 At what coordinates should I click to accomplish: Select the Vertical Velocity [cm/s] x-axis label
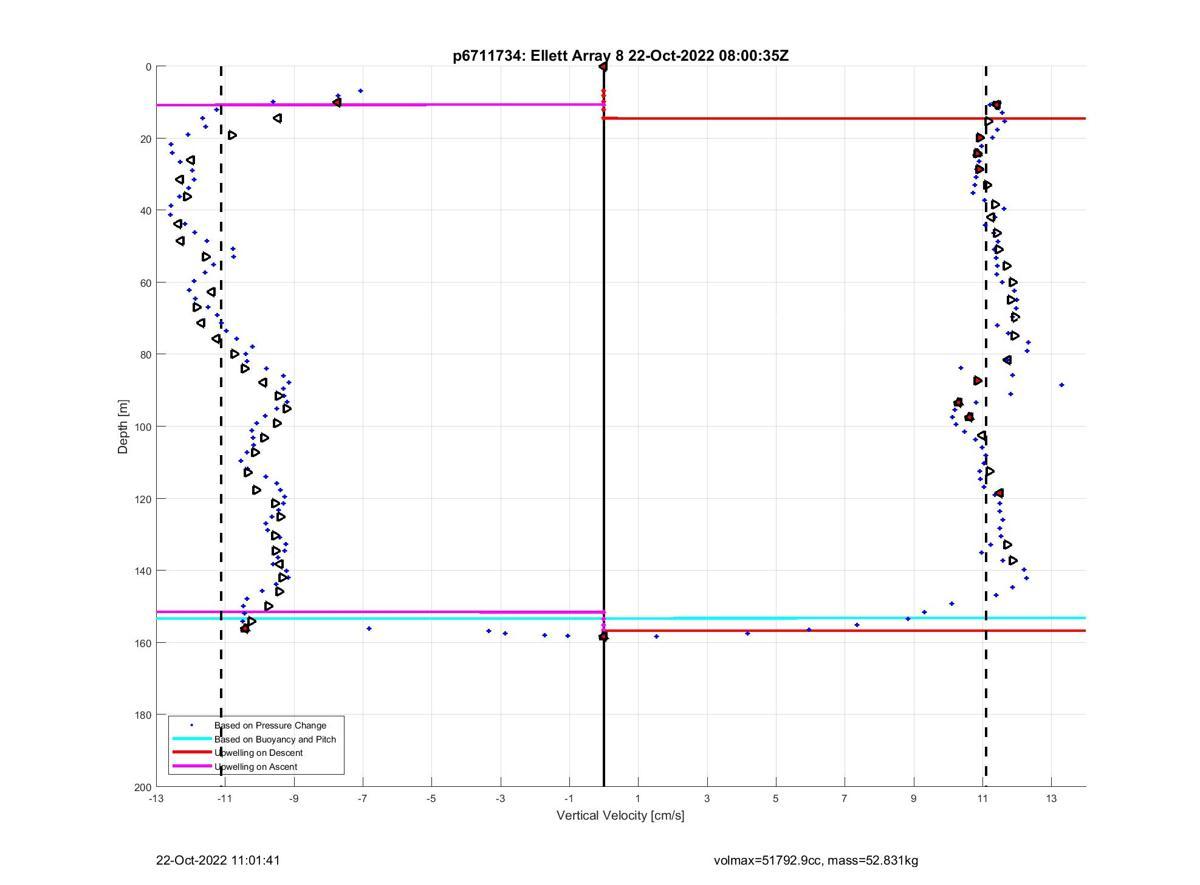(620, 815)
